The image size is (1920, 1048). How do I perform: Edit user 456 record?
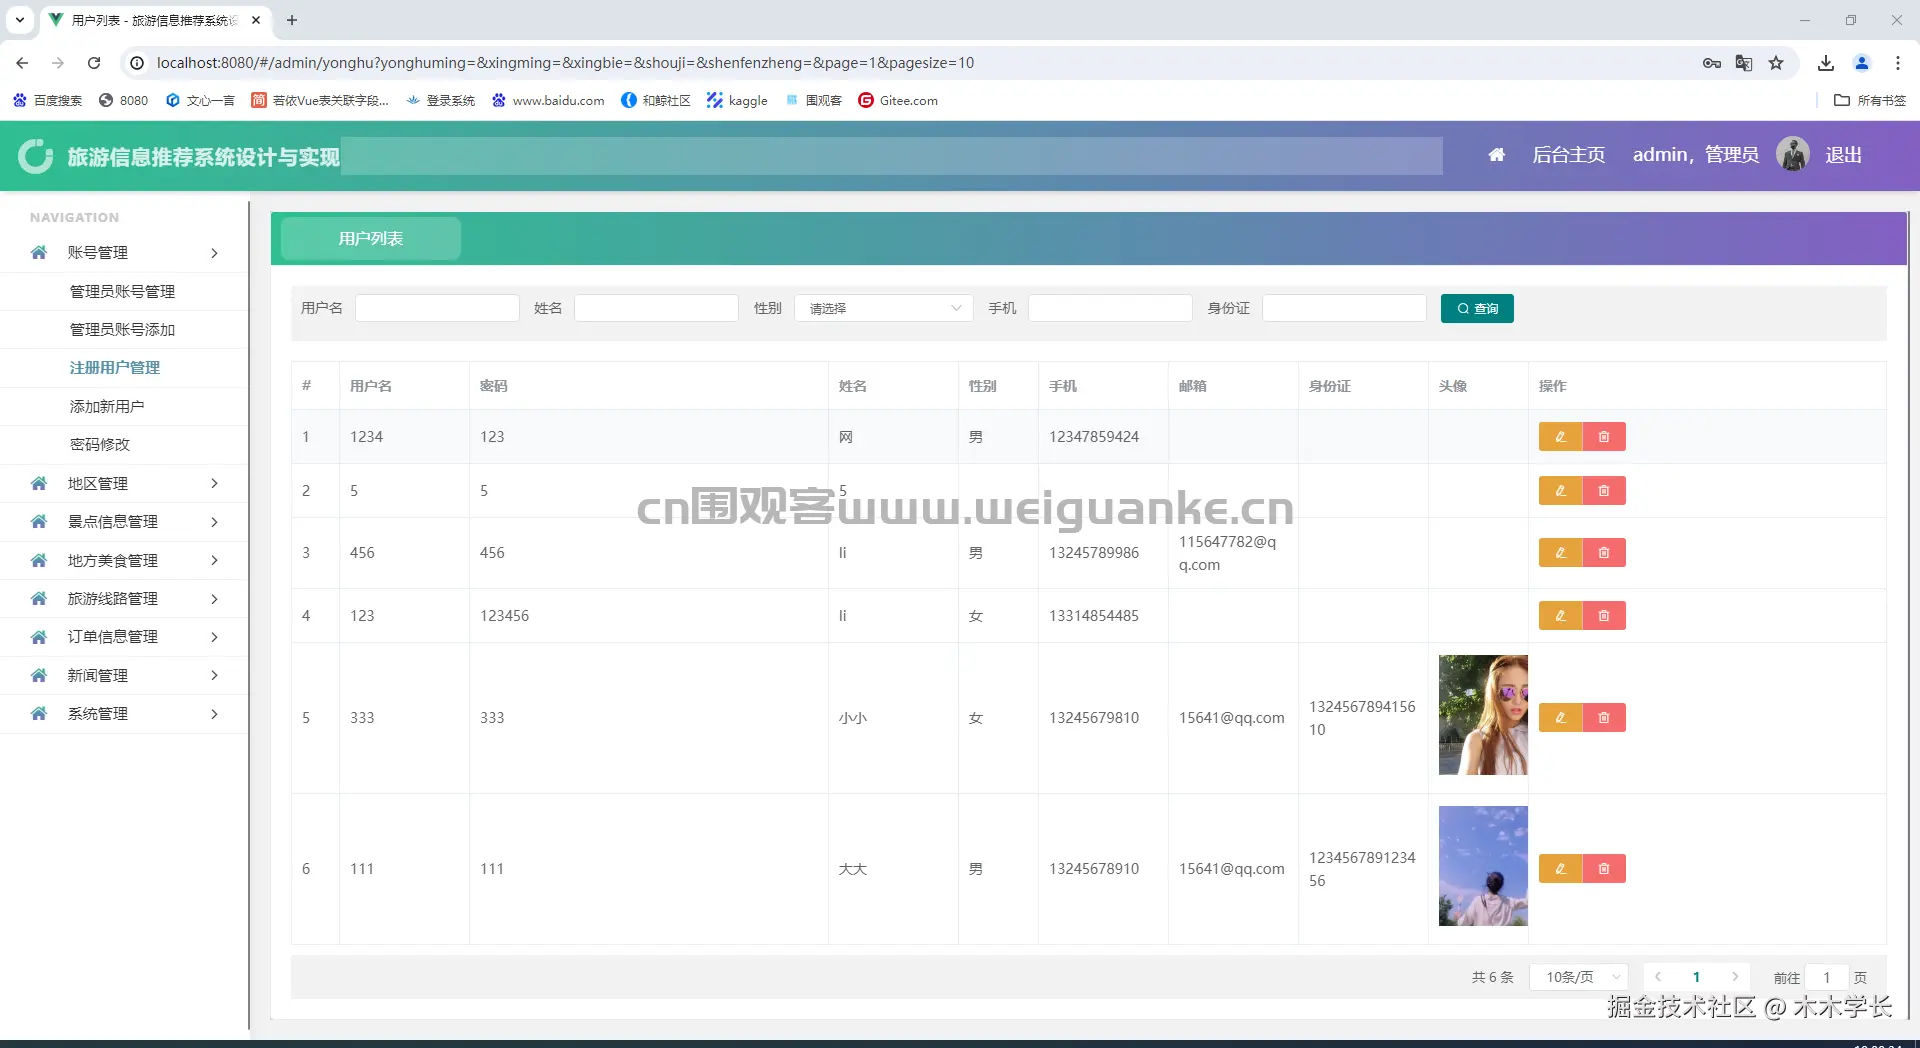tap(1560, 553)
